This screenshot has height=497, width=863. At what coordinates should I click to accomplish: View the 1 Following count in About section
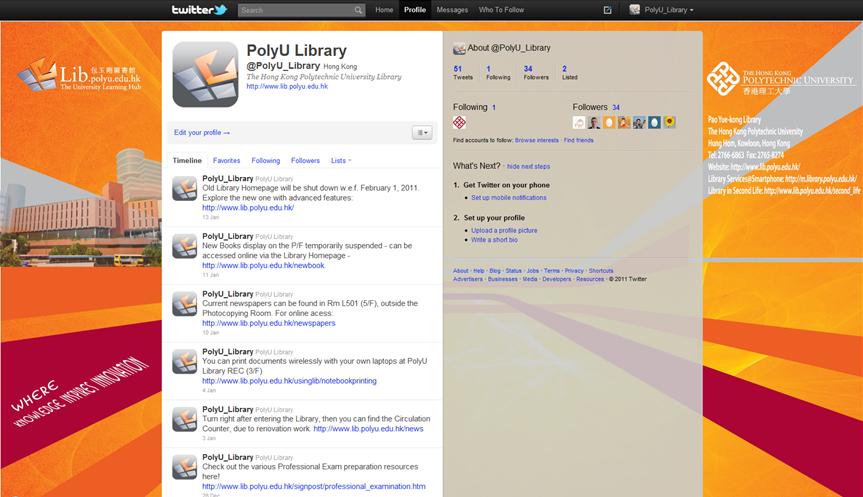pos(498,73)
